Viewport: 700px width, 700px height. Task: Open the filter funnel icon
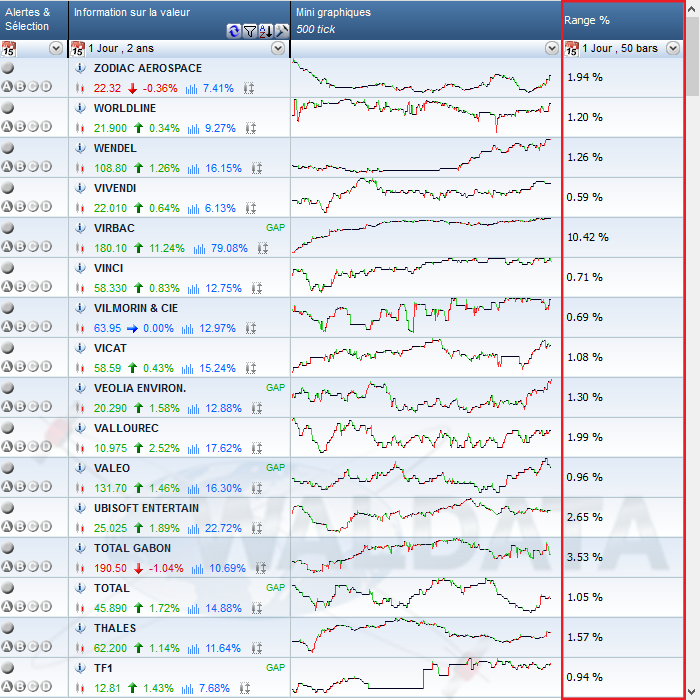250,31
